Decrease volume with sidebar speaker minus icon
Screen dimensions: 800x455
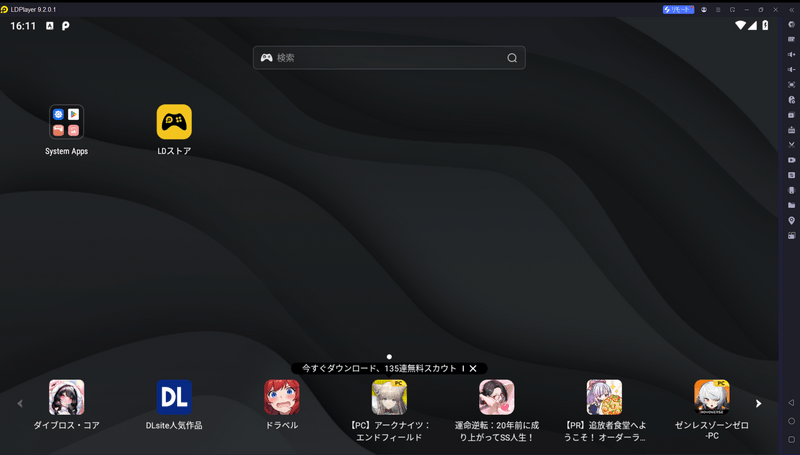click(791, 69)
